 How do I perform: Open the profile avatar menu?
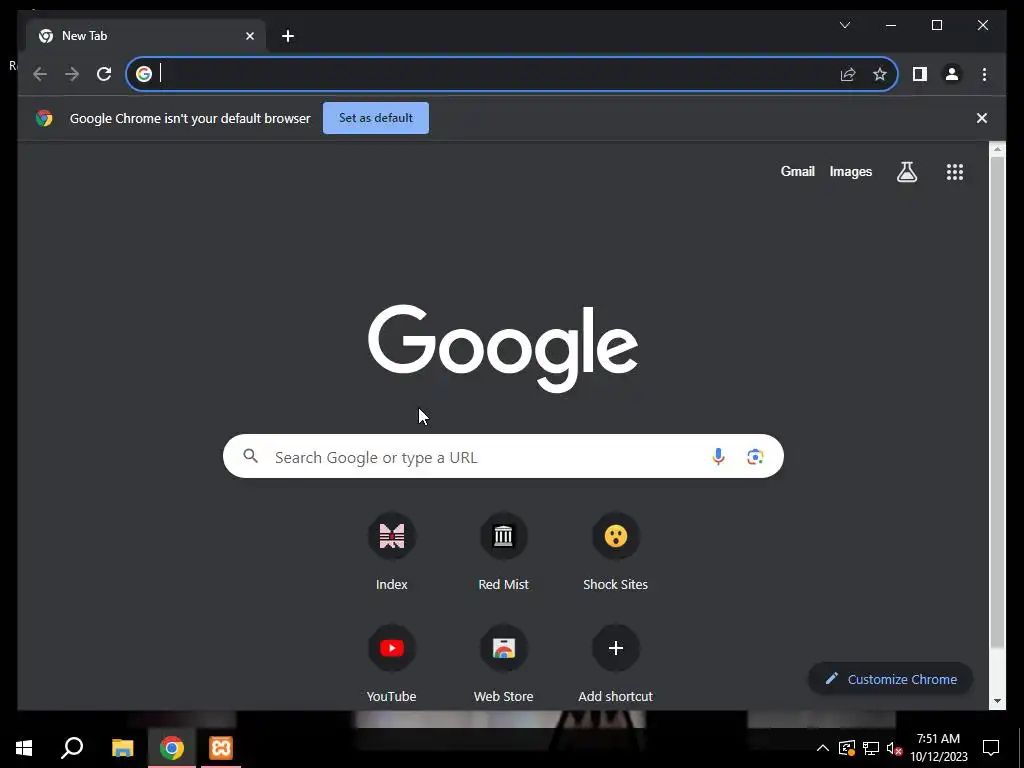952,74
